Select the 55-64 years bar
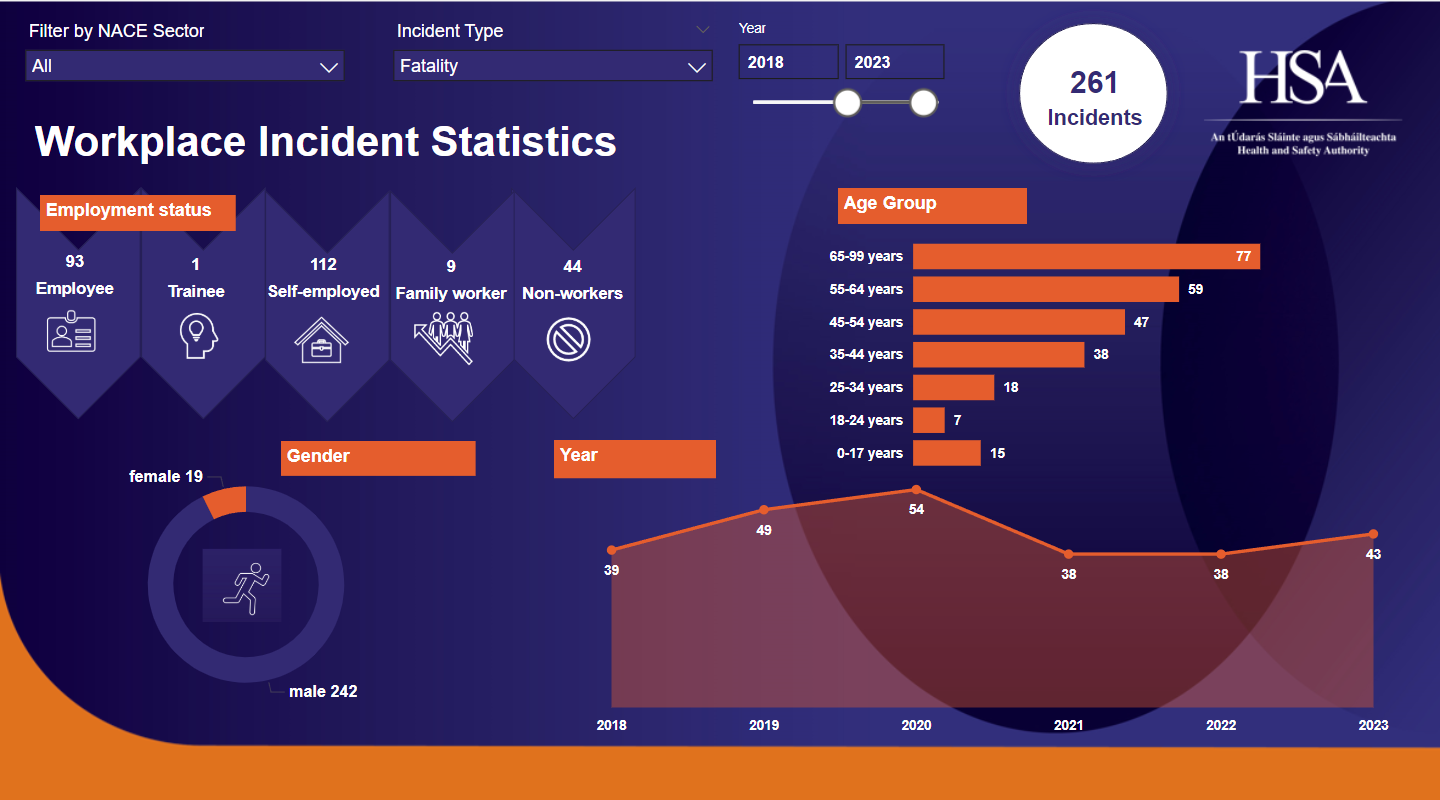This screenshot has height=800, width=1440. click(1046, 289)
